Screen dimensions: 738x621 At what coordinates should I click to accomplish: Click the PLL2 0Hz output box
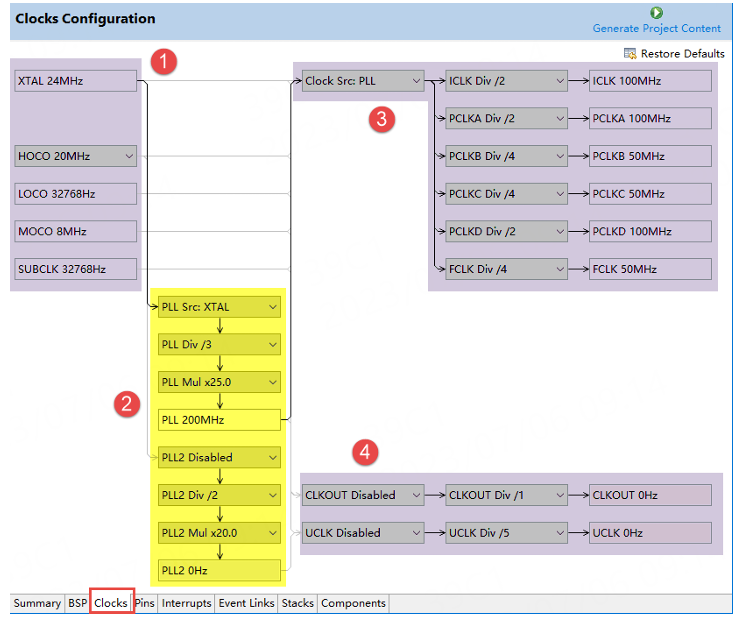coord(219,571)
